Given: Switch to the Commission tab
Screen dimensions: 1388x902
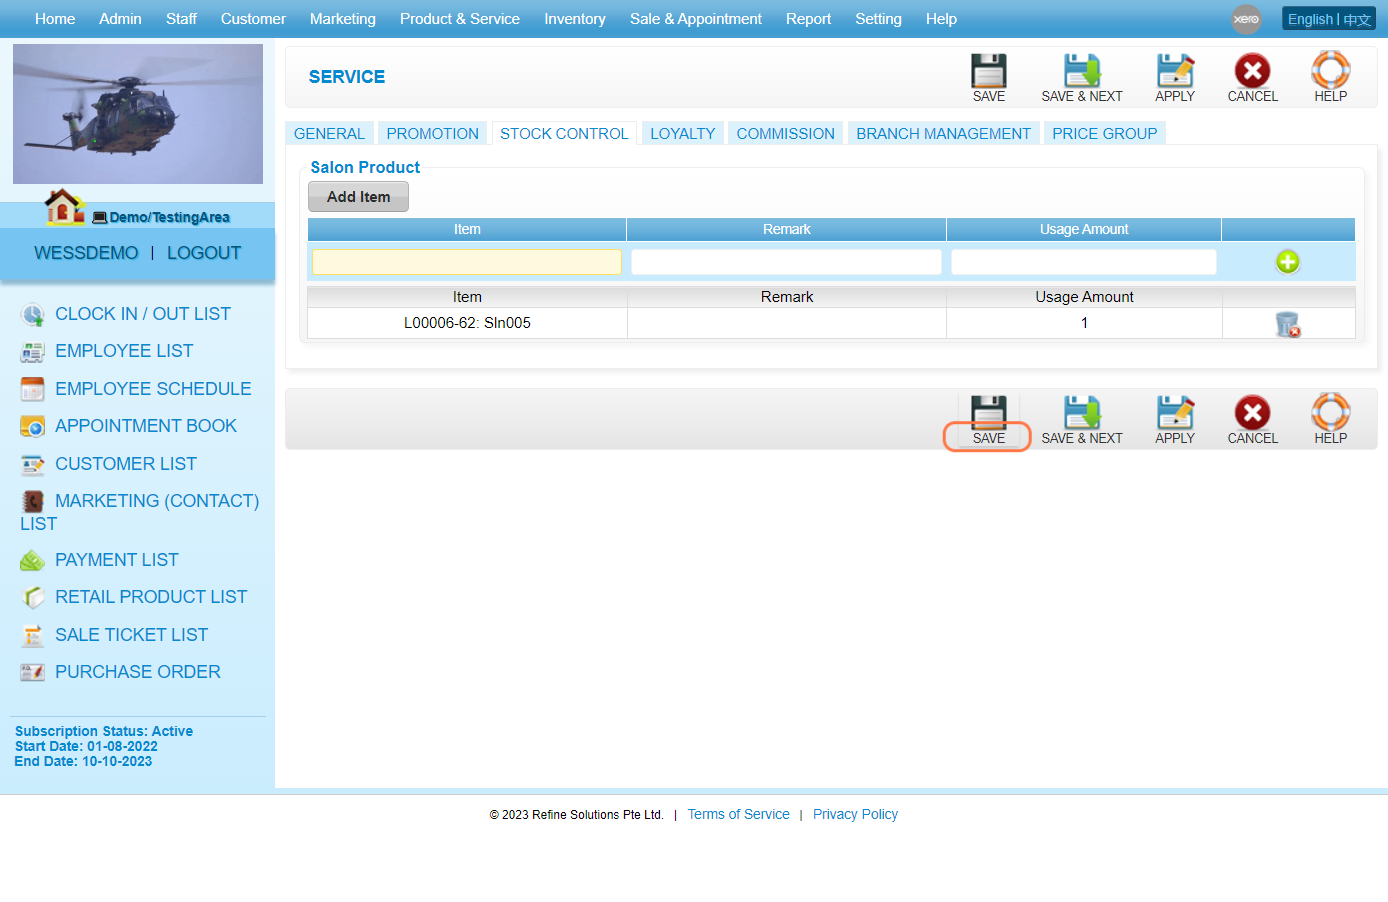Looking at the screenshot, I should [785, 133].
